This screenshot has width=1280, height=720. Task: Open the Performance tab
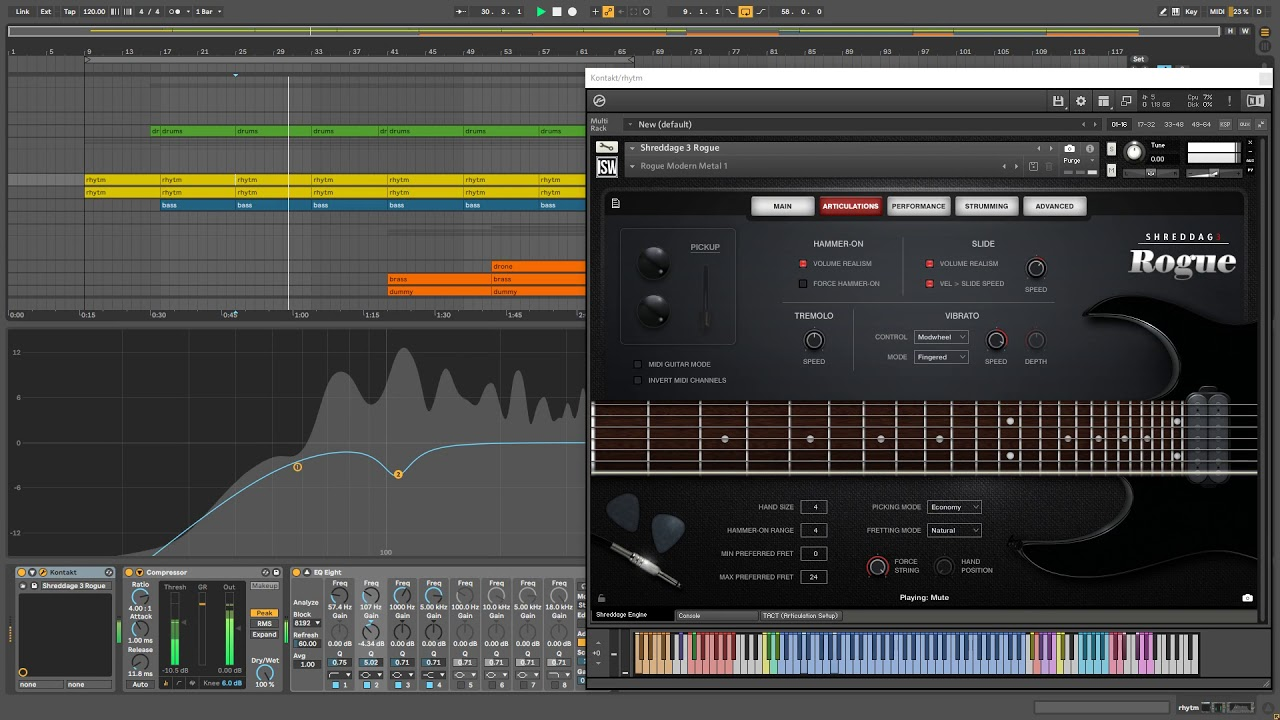tap(918, 206)
